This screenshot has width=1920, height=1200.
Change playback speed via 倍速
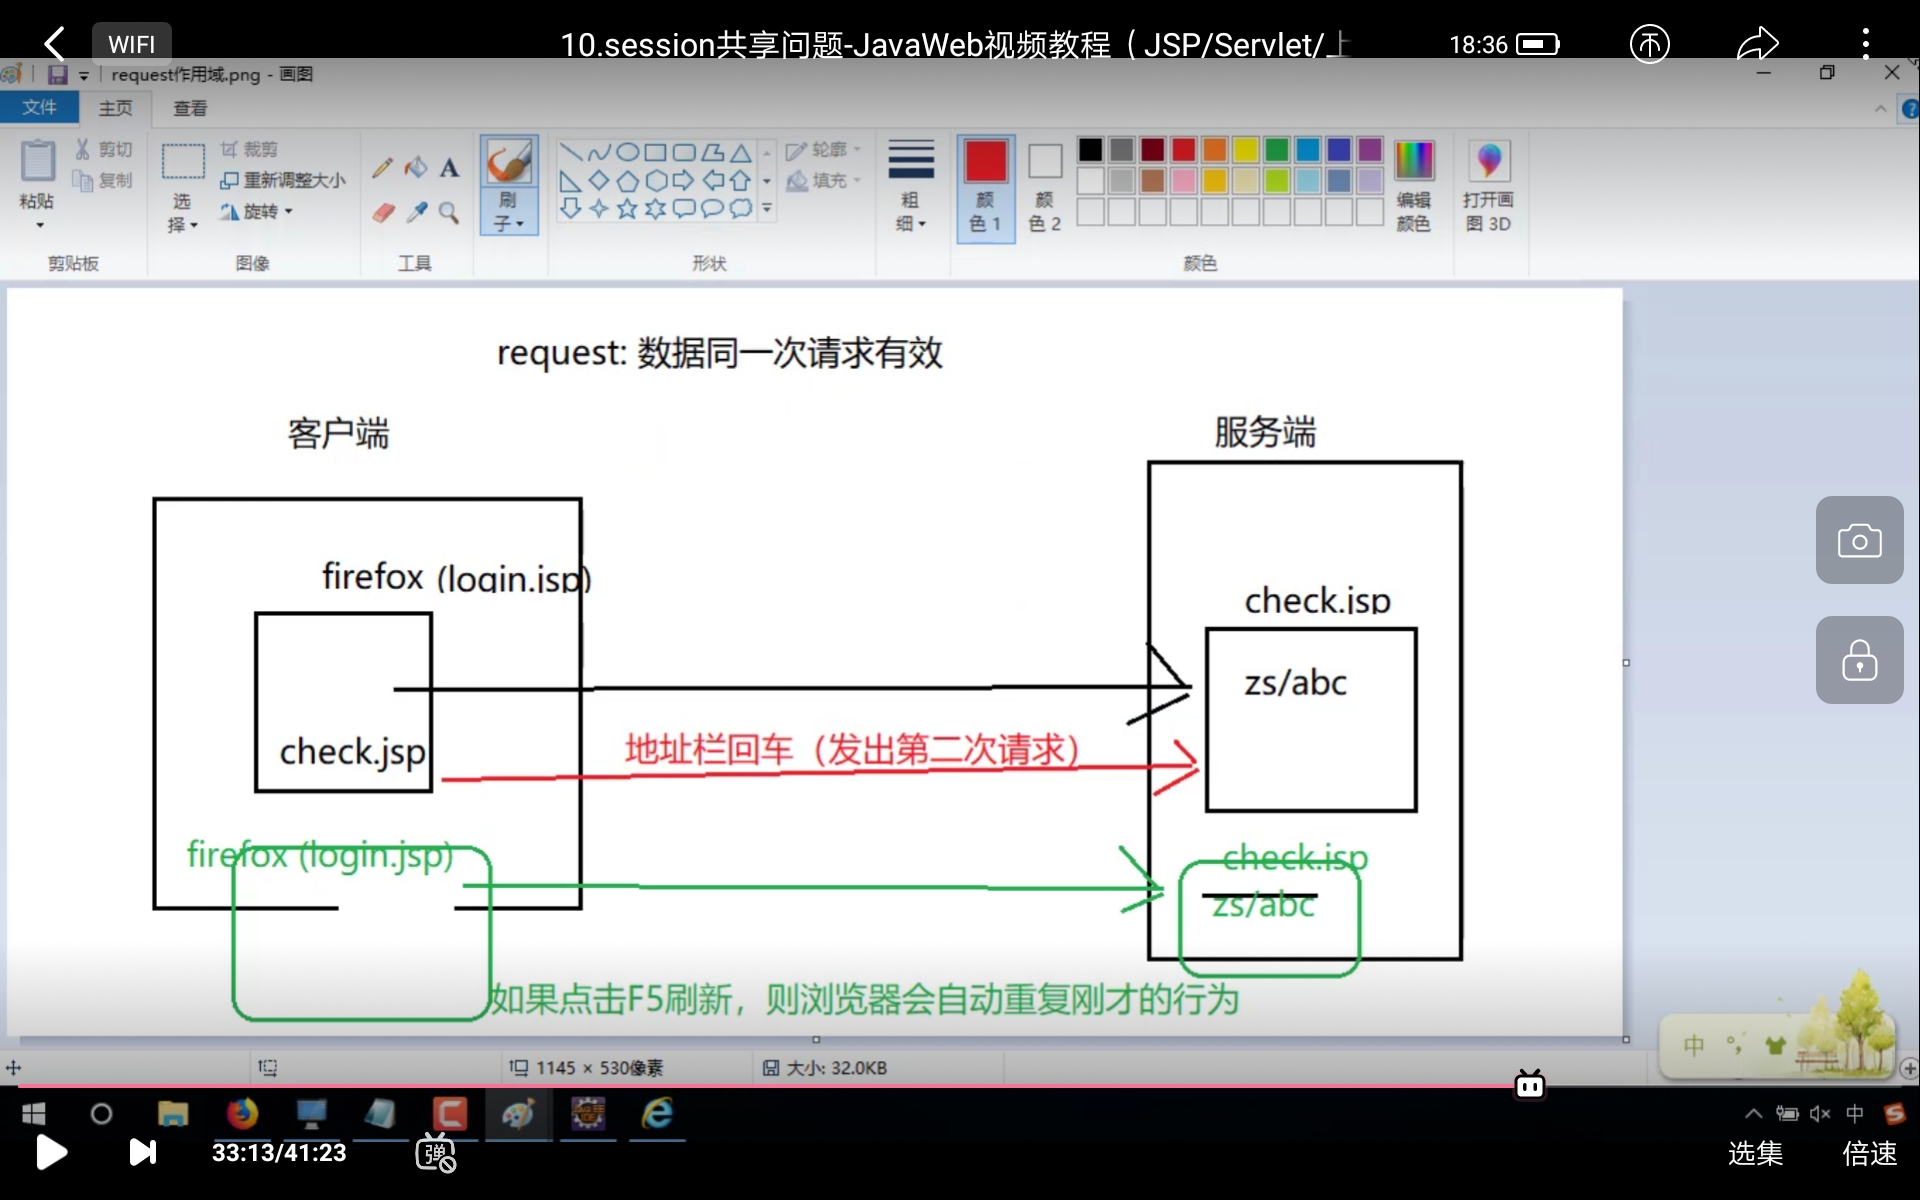1869,1153
